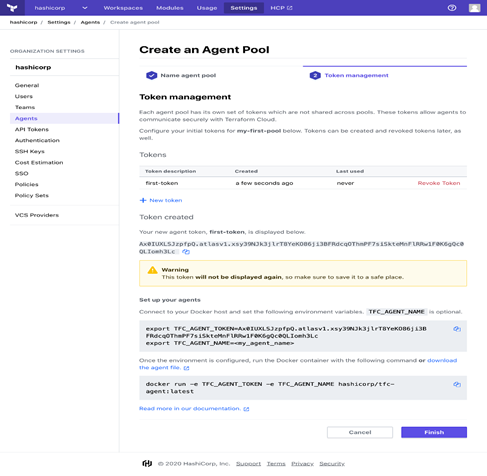This screenshot has height=476, width=487.
Task: Select Agents in the sidebar
Action: pos(64,118)
